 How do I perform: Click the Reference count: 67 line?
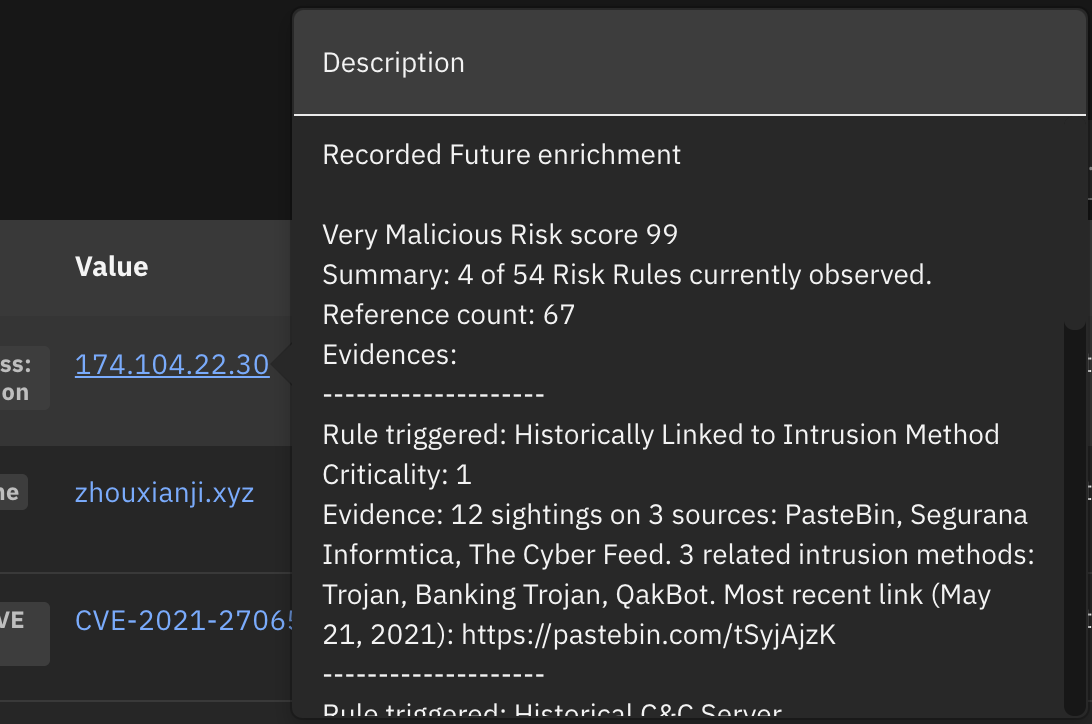point(448,315)
